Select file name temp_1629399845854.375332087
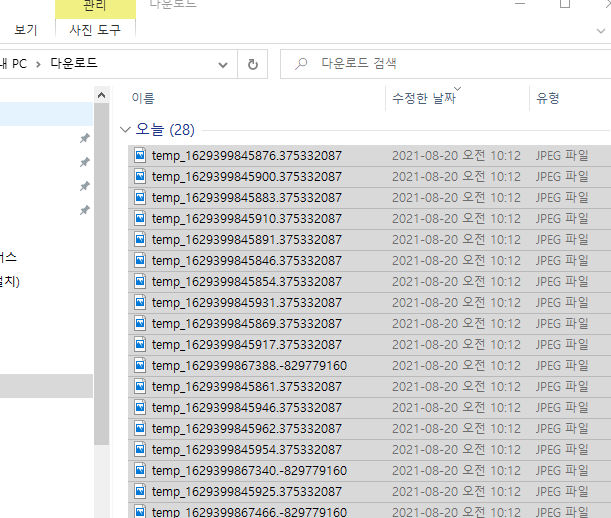611x518 pixels. pyautogui.click(x=247, y=282)
